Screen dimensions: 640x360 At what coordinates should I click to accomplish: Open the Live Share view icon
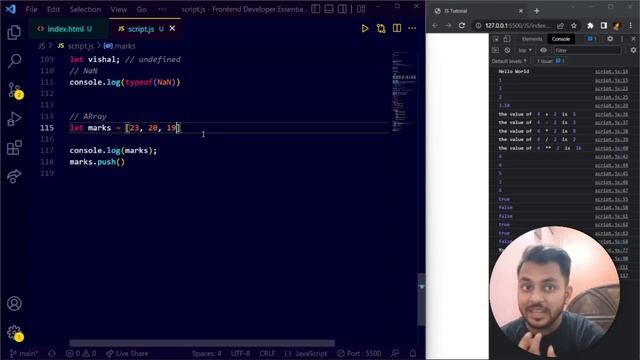pos(14,176)
